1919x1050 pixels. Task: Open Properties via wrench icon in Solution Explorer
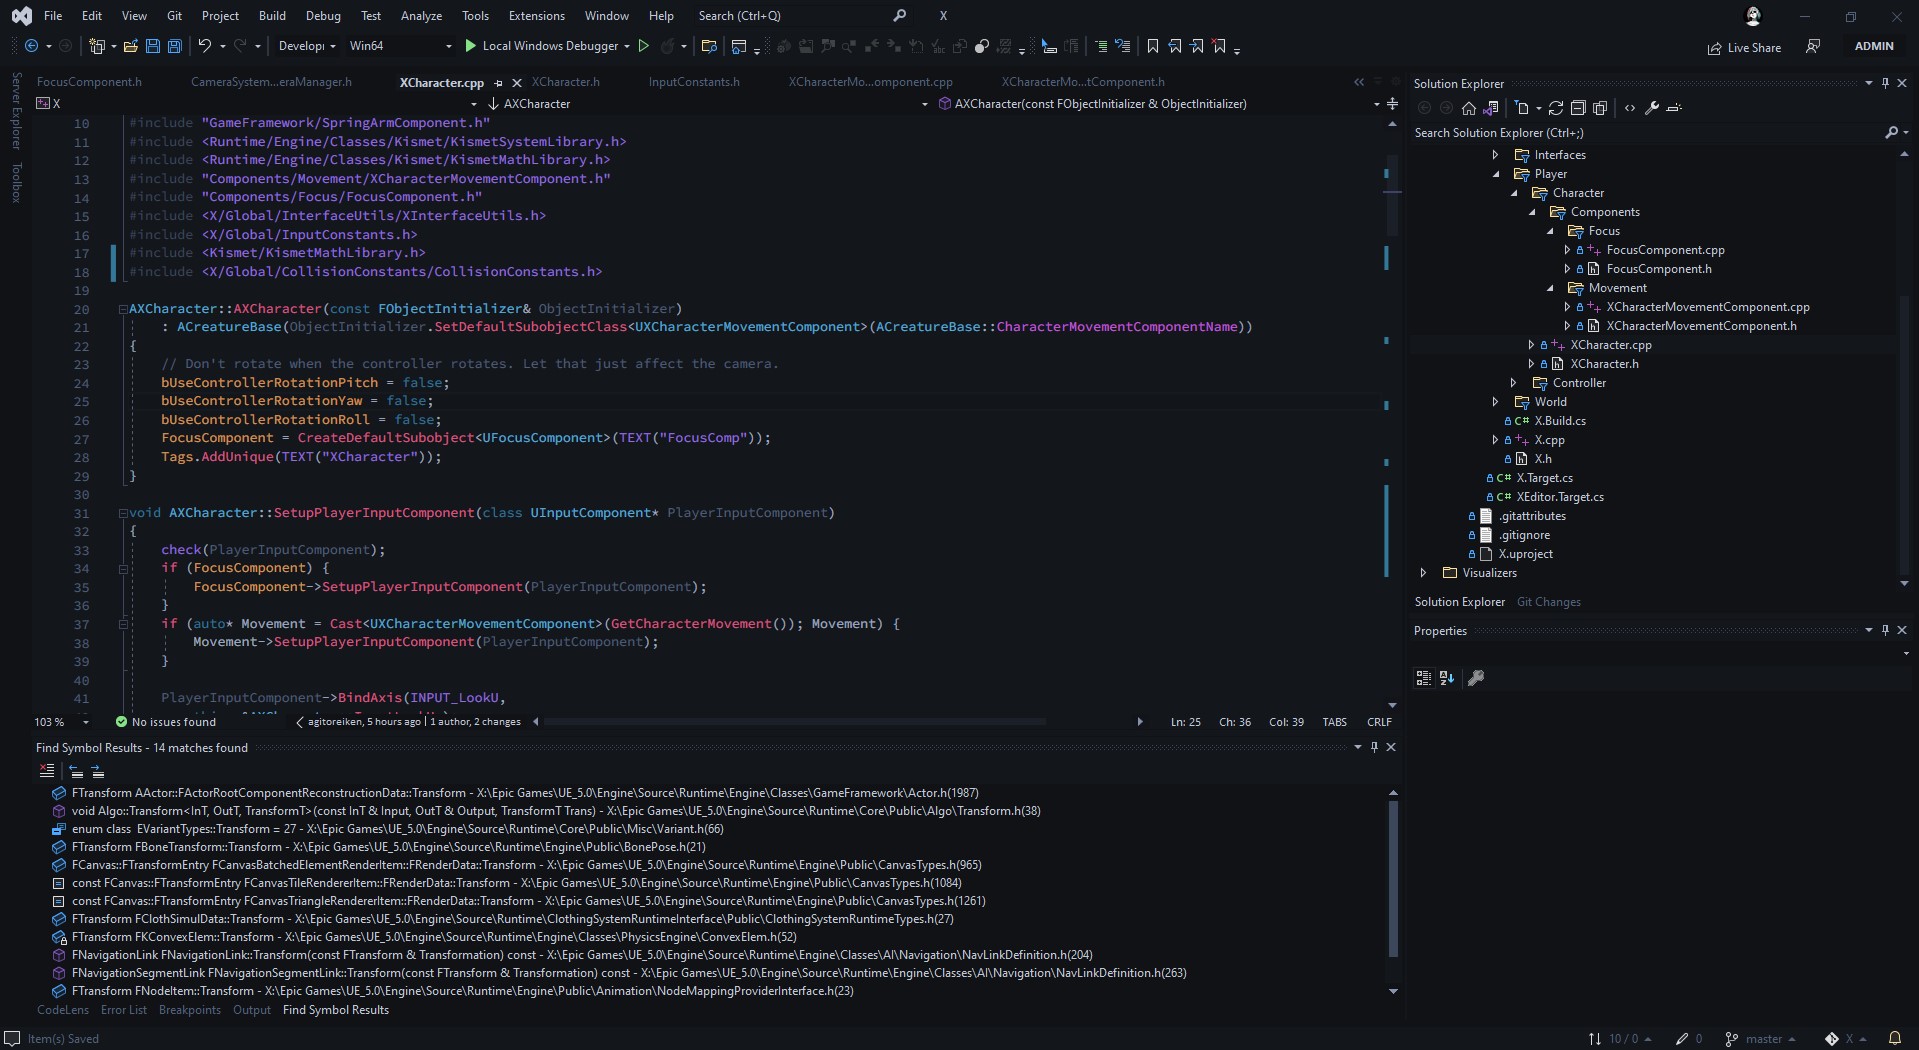(x=1652, y=108)
